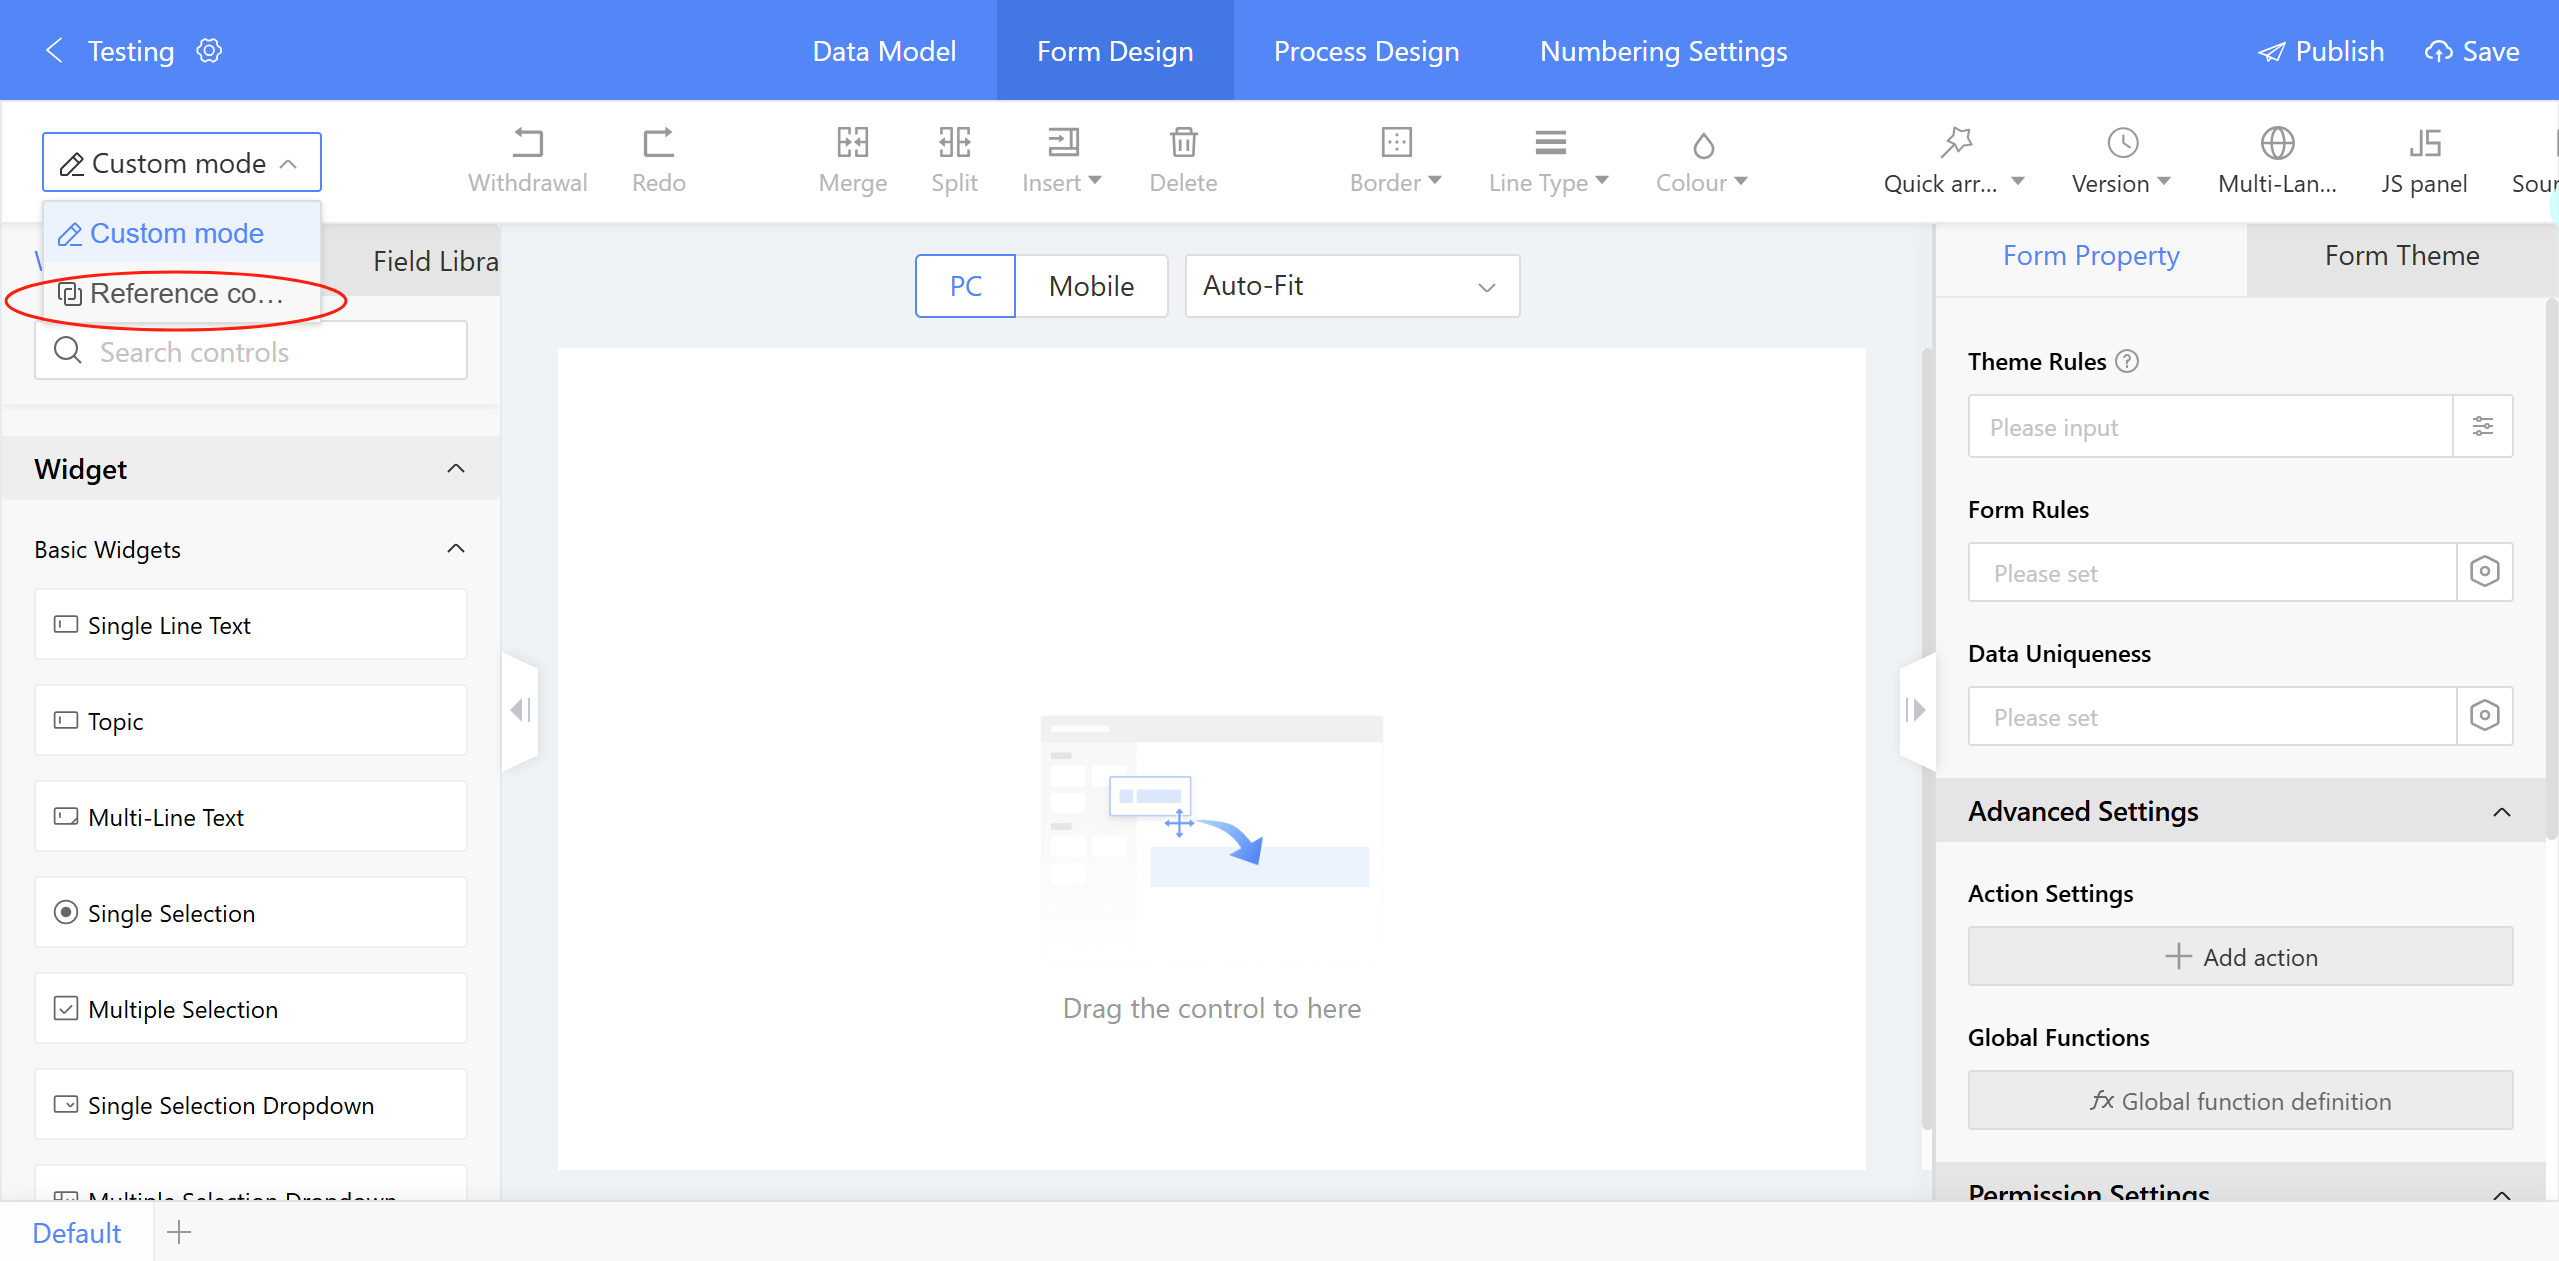
Task: Switch to Form Theme tab
Action: click(2401, 256)
